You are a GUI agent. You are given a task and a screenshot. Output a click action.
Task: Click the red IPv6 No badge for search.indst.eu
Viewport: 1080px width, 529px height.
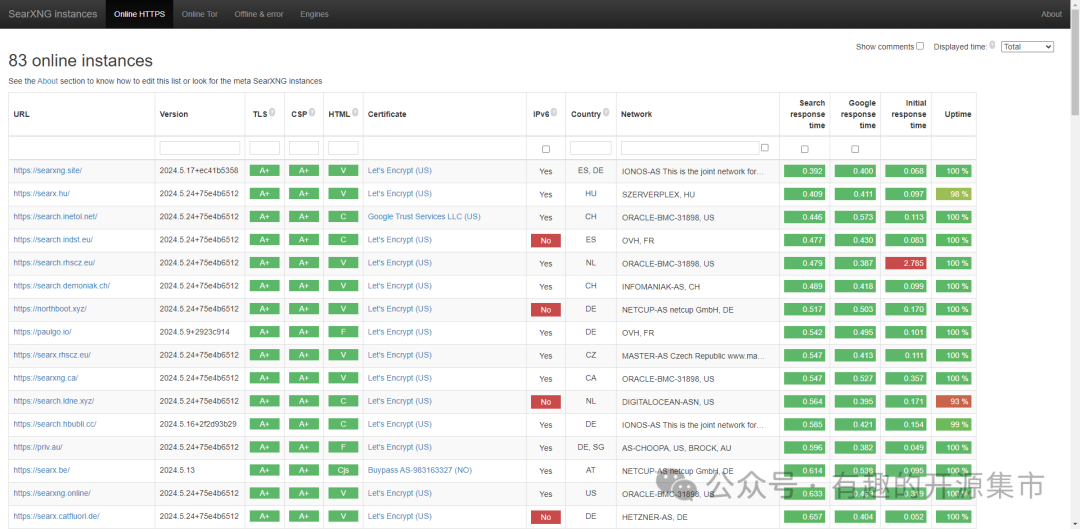pyautogui.click(x=546, y=240)
